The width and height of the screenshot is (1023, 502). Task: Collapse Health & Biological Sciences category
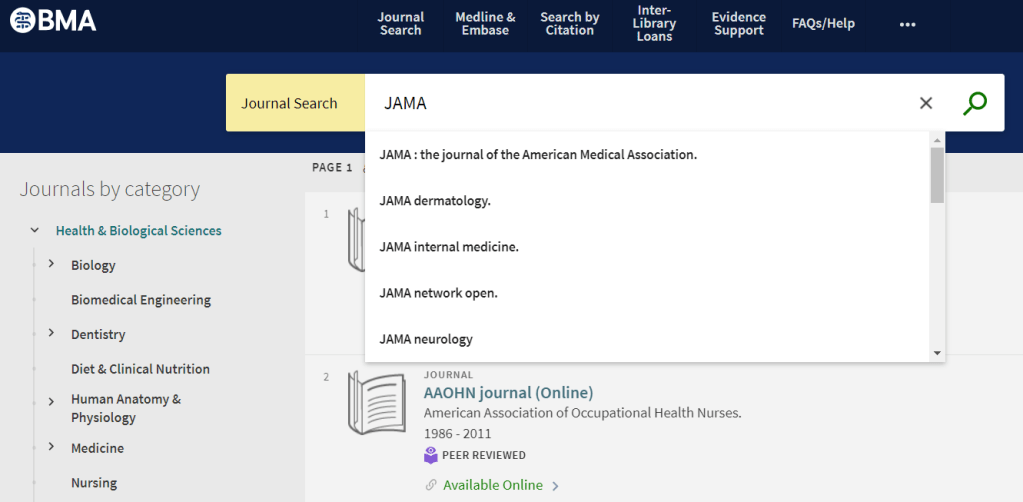pyautogui.click(x=35, y=231)
